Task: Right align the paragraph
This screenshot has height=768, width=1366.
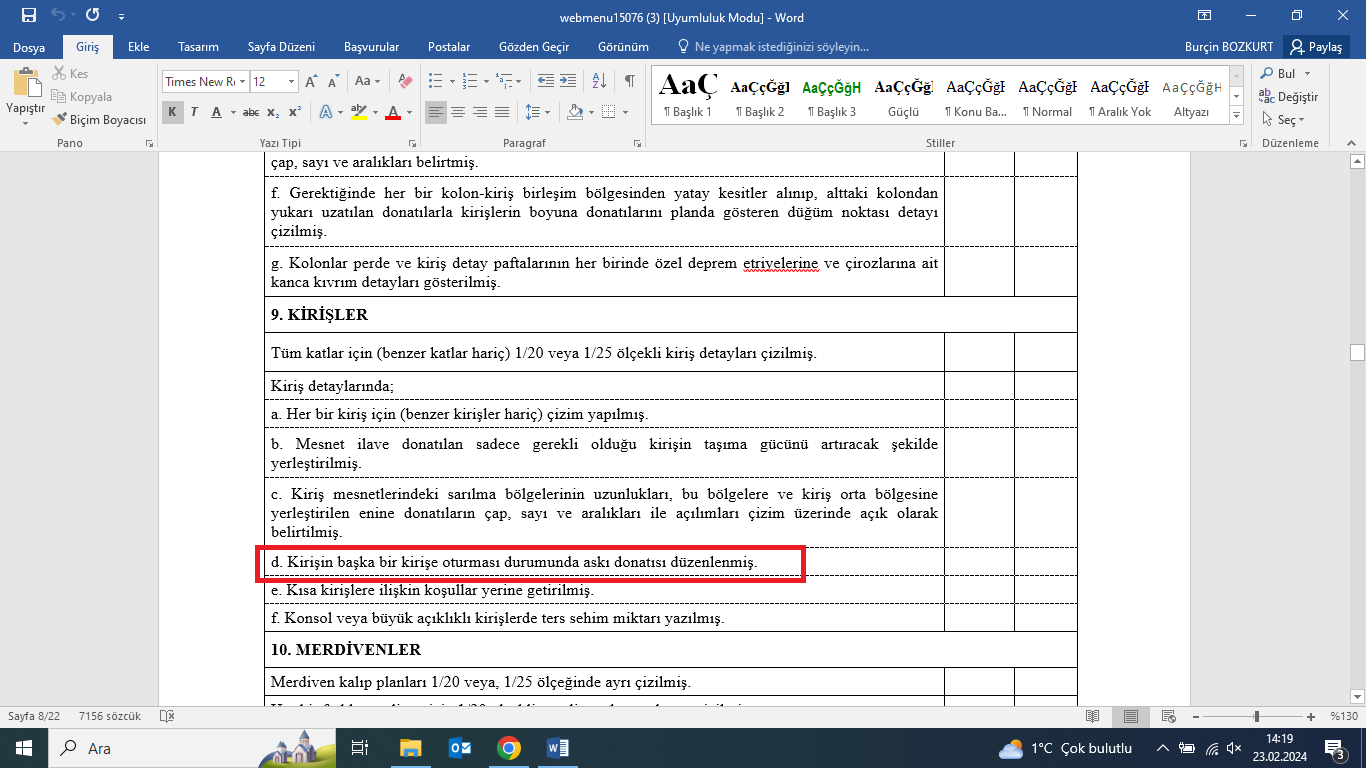Action: pos(480,112)
